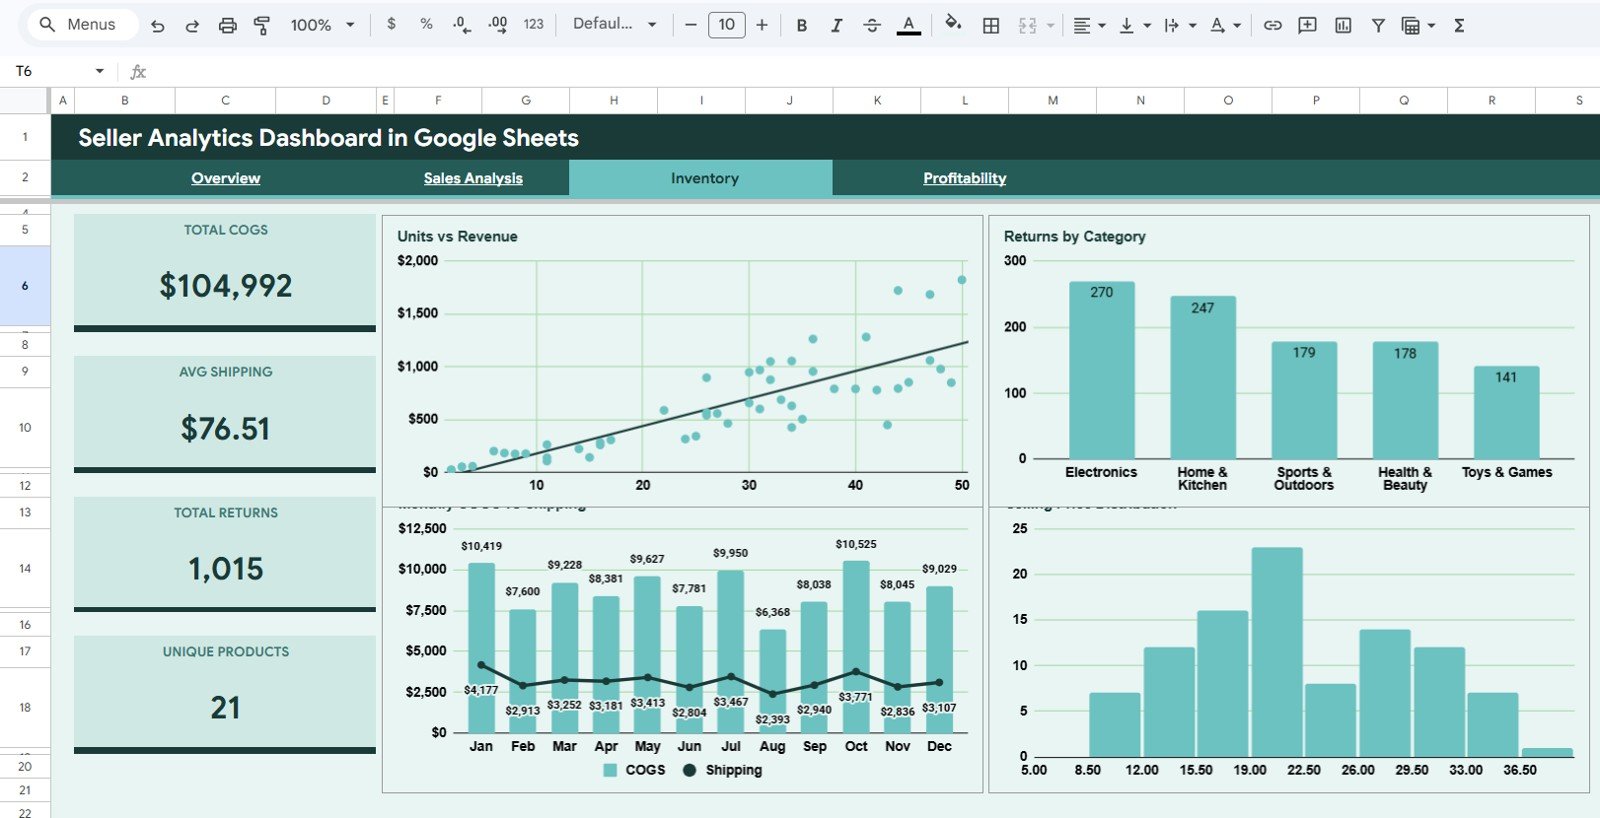The height and width of the screenshot is (818, 1600).
Task: Click the Returns by Category chart title
Action: click(x=1075, y=236)
